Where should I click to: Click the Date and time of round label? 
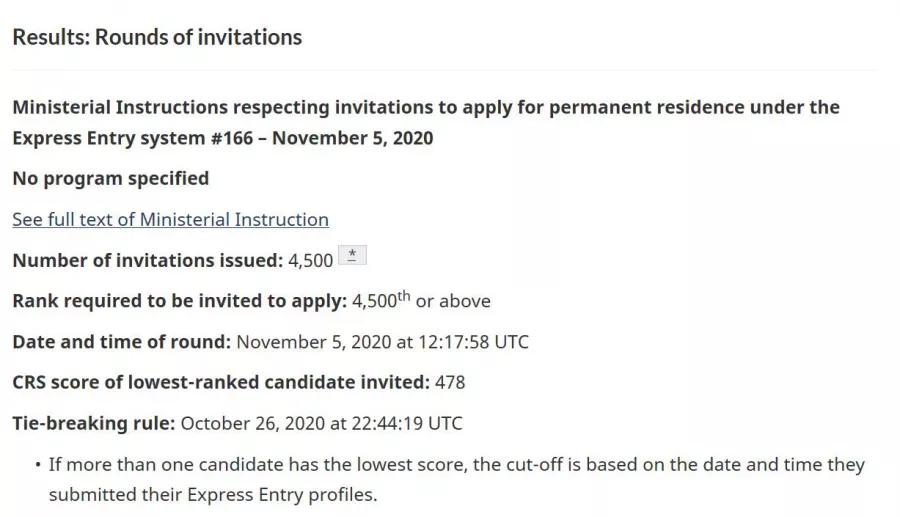click(x=122, y=342)
